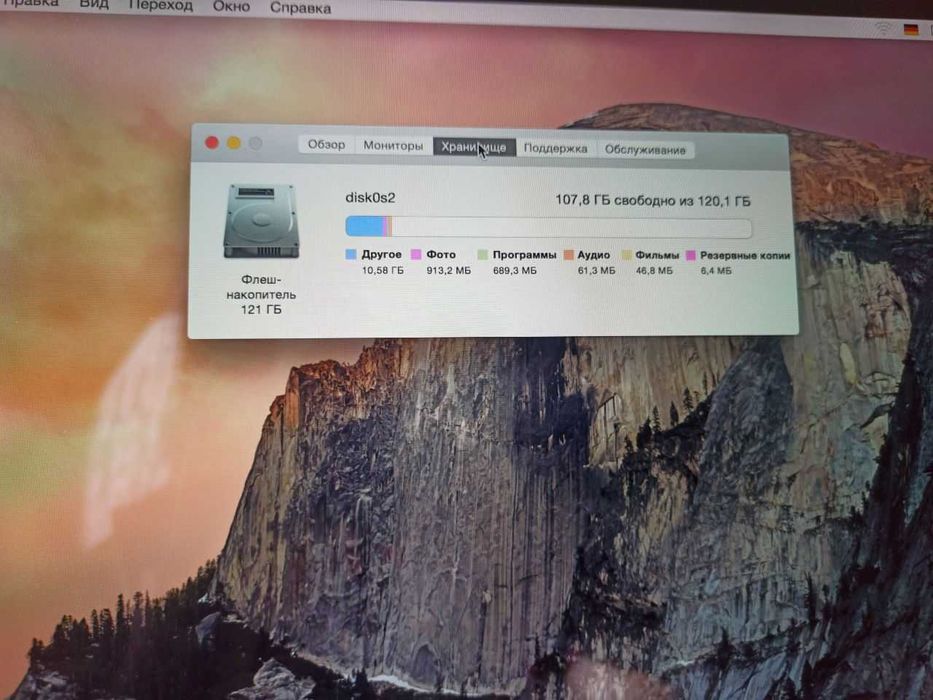Open the Справка menu
Screen dimensions: 933x700
[300, 8]
